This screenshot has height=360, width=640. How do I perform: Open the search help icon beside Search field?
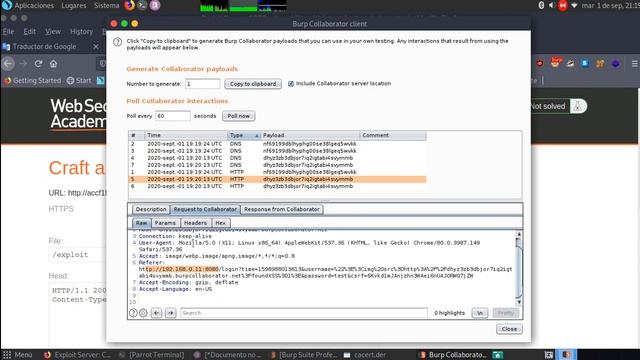(x=133, y=313)
